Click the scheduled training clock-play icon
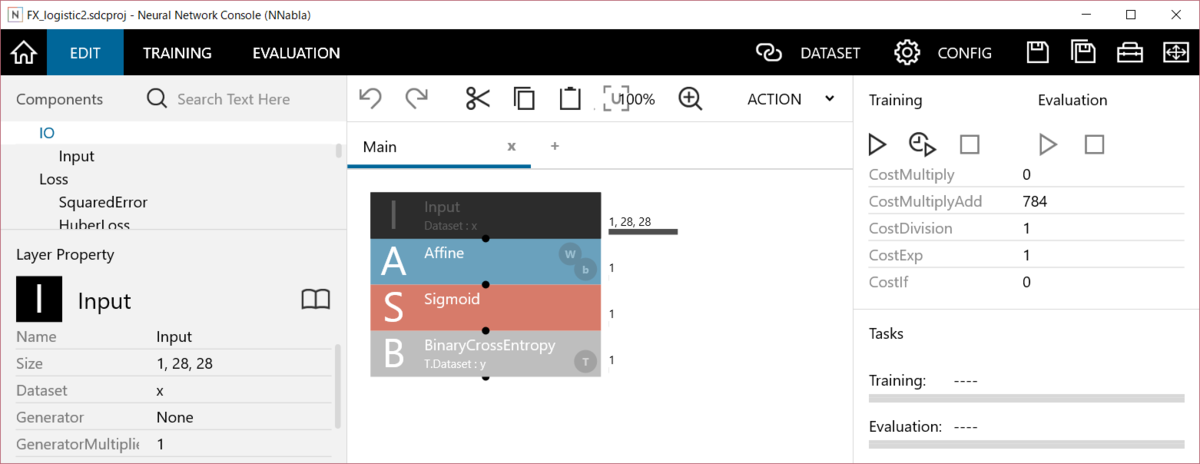 922,145
